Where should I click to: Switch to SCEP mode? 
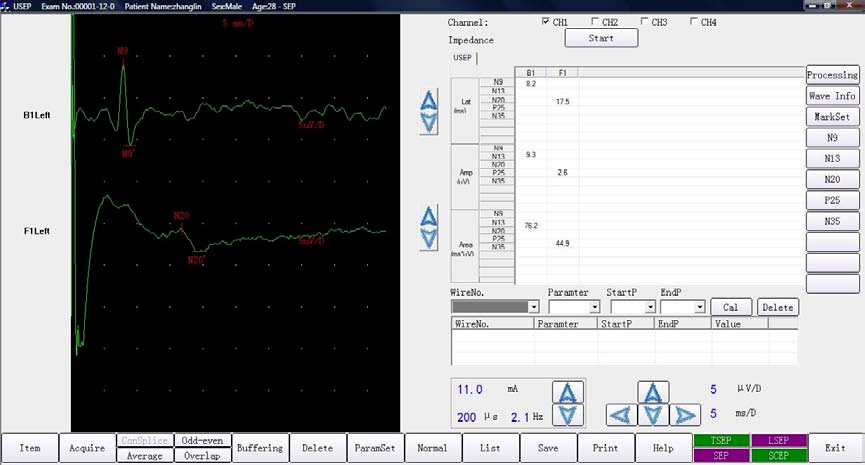pyautogui.click(x=779, y=456)
